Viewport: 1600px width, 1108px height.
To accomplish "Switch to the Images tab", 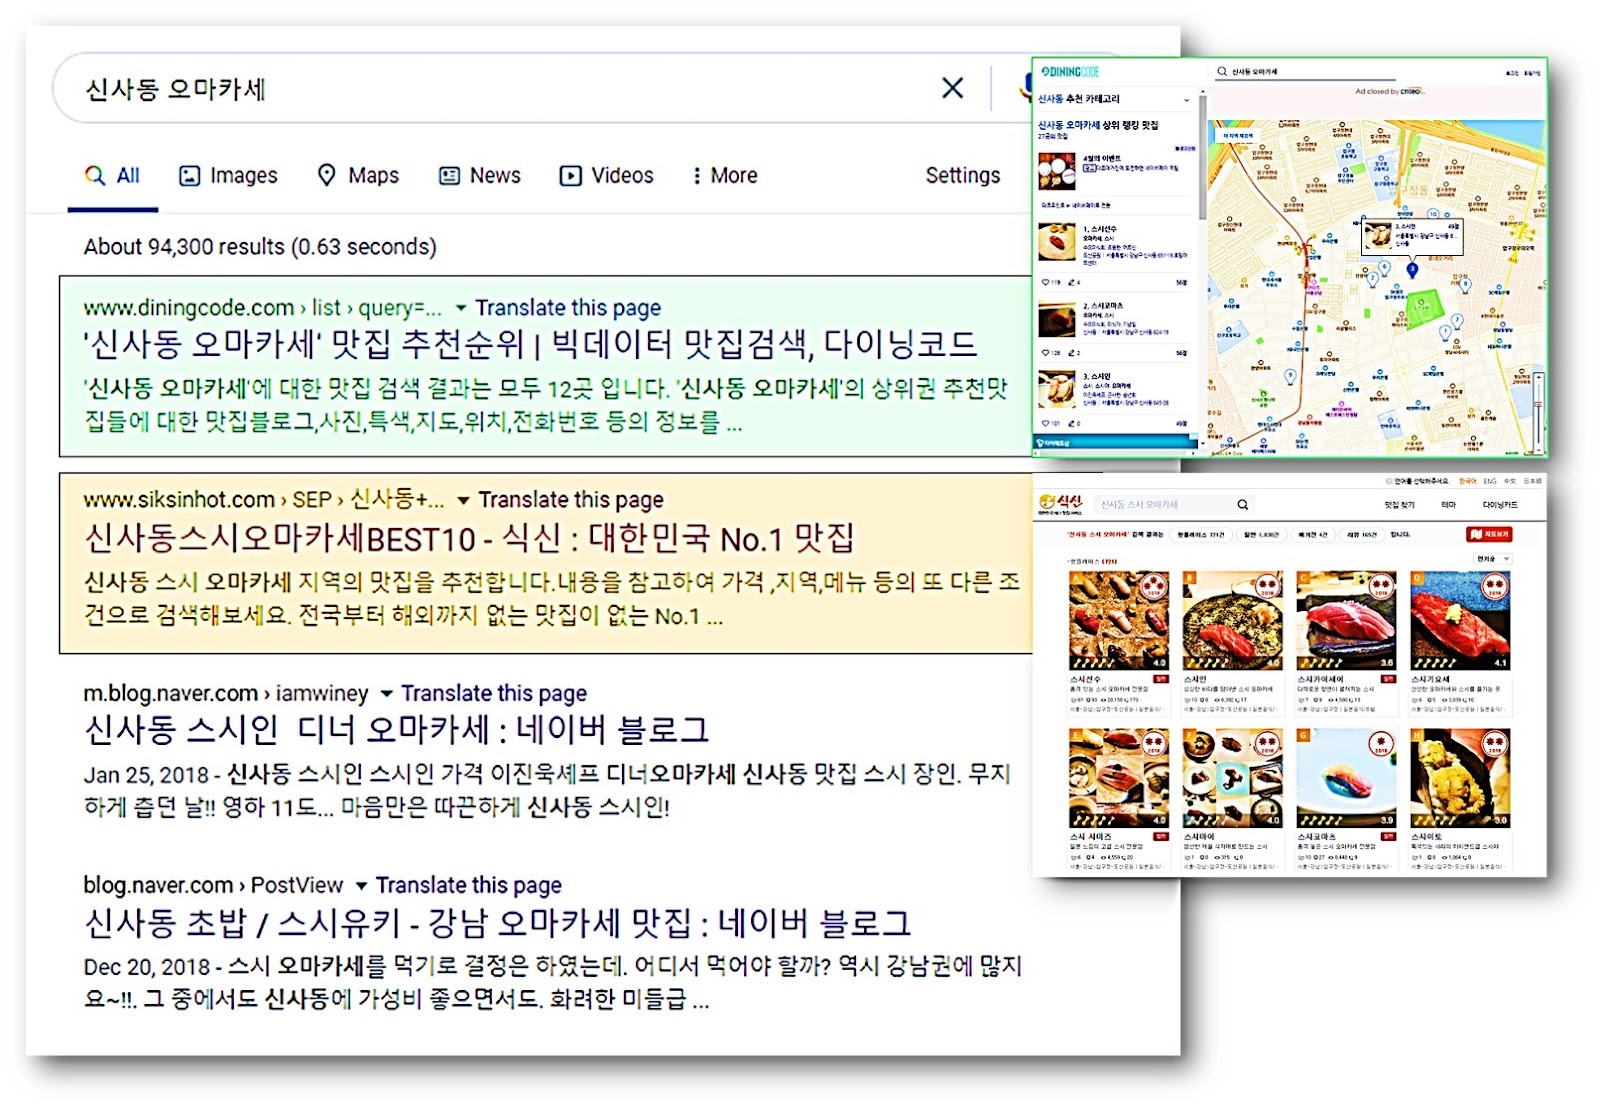I will pyautogui.click(x=228, y=176).
